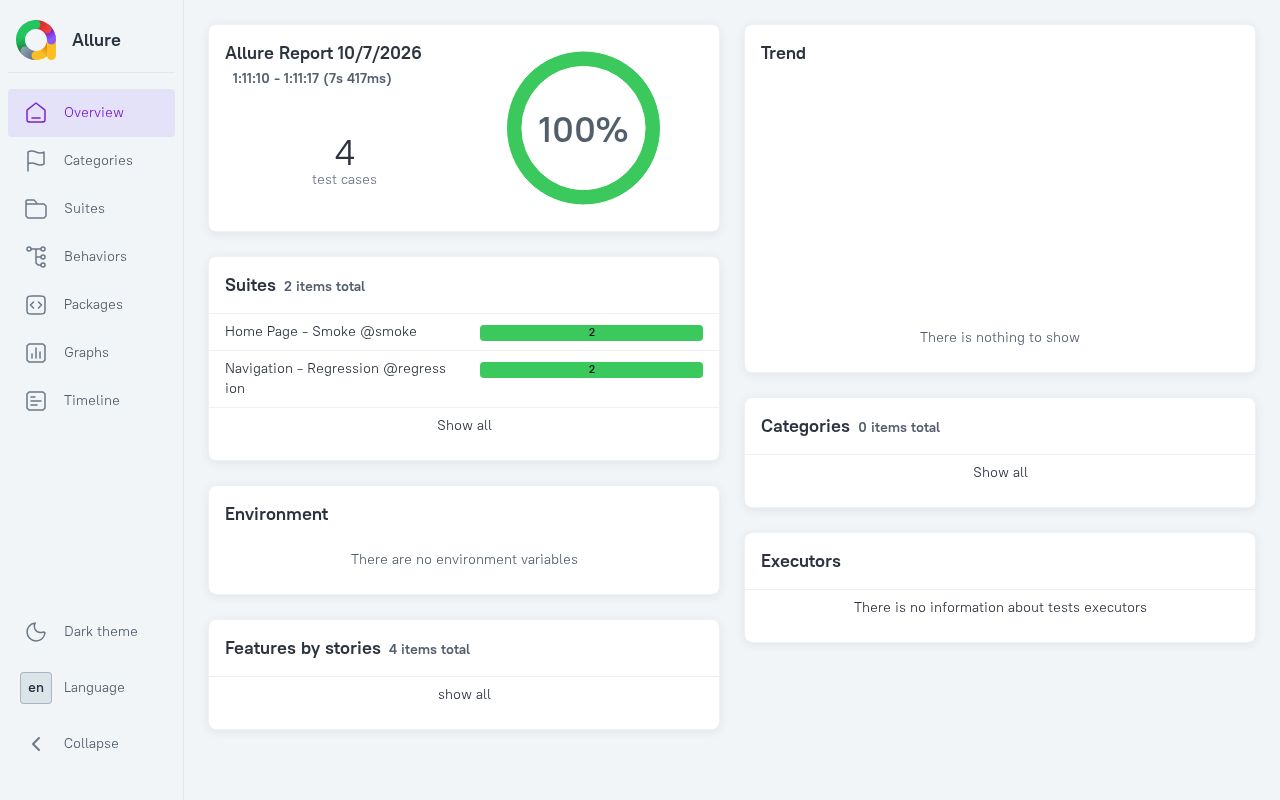Viewport: 1280px width, 800px height.
Task: Click the Packages code icon
Action: pos(36,305)
